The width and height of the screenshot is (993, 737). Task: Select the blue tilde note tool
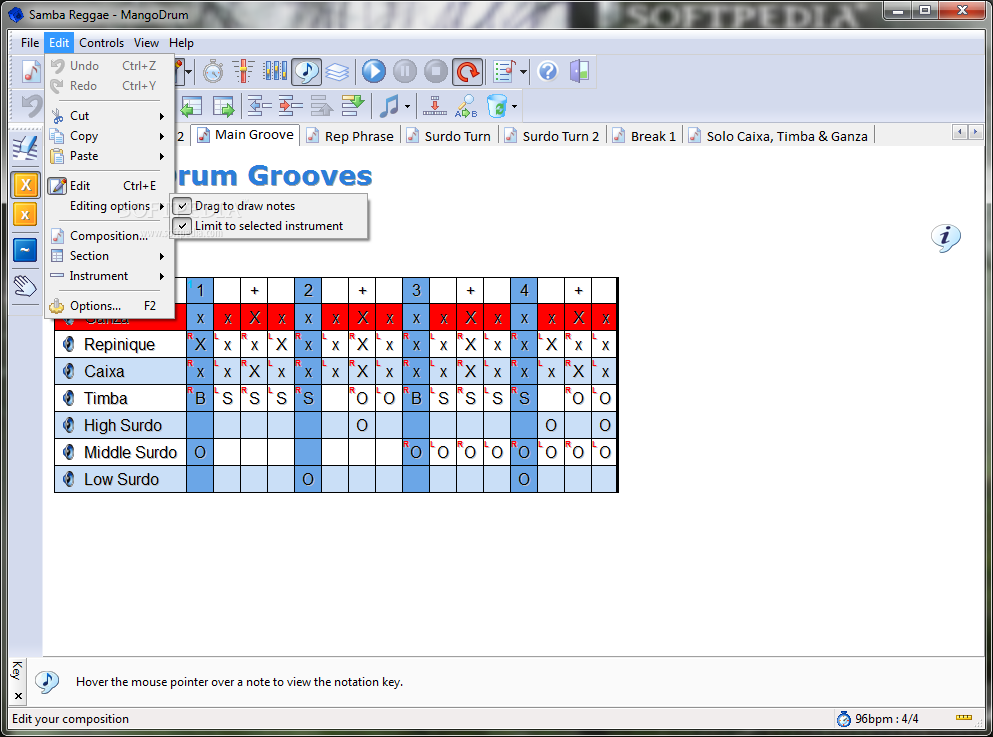[25, 250]
